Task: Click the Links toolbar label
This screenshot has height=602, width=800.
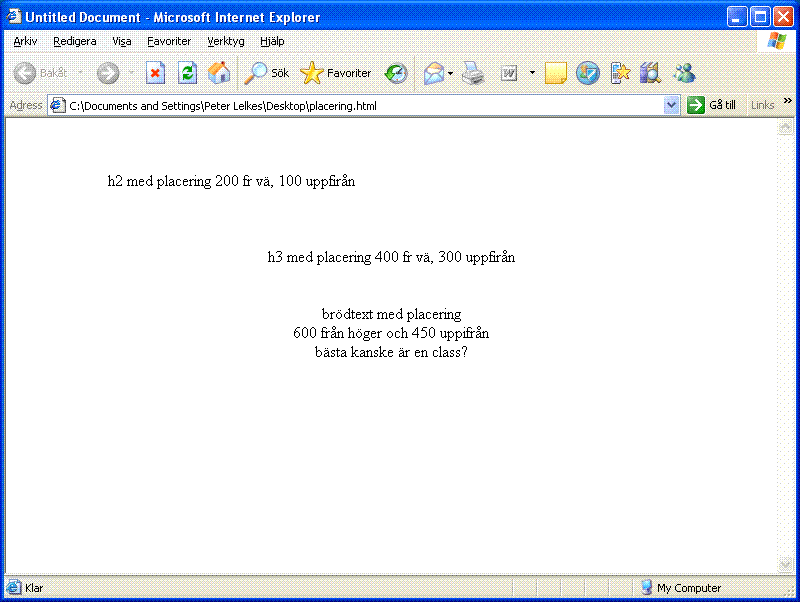Action: pyautogui.click(x=762, y=105)
